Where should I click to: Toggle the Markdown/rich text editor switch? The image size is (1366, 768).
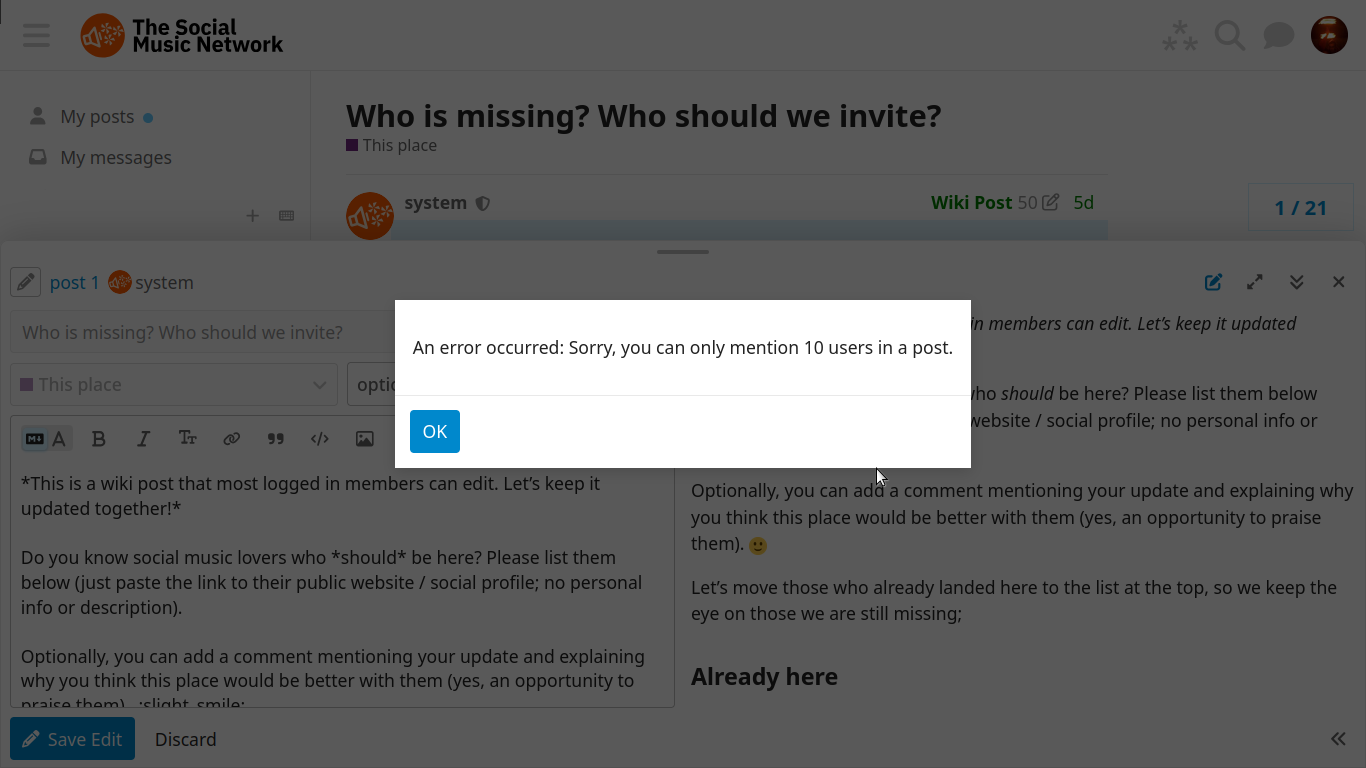[46, 439]
